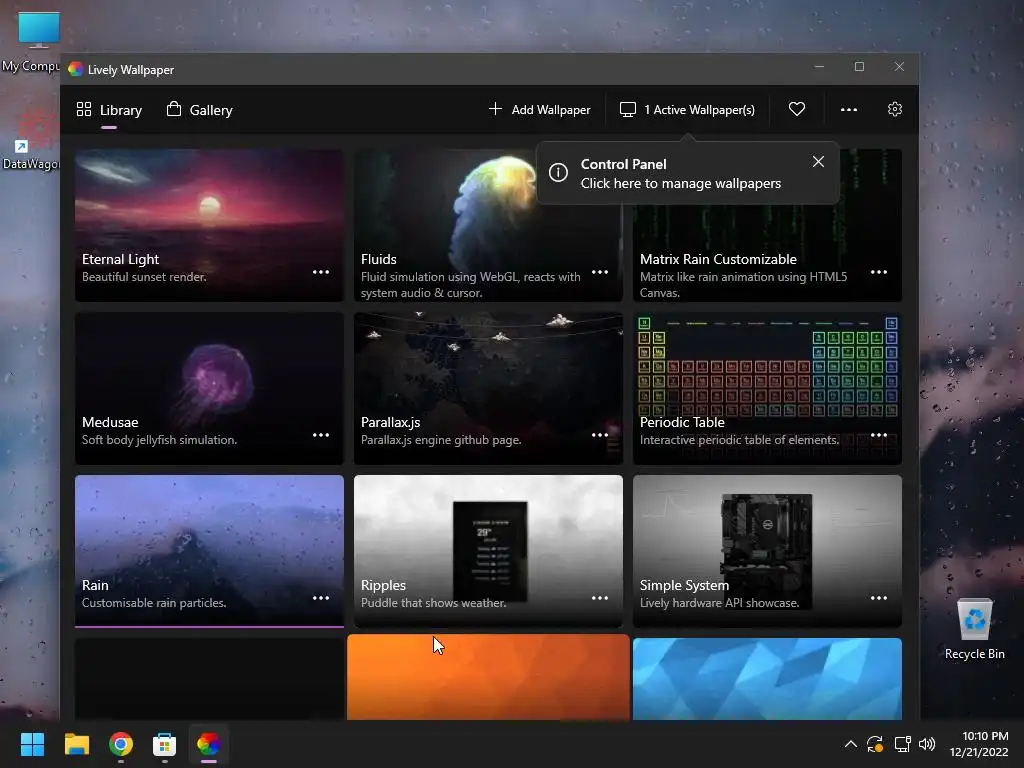Click the sync update tray icon
This screenshot has width=1024, height=768.
coord(875,744)
